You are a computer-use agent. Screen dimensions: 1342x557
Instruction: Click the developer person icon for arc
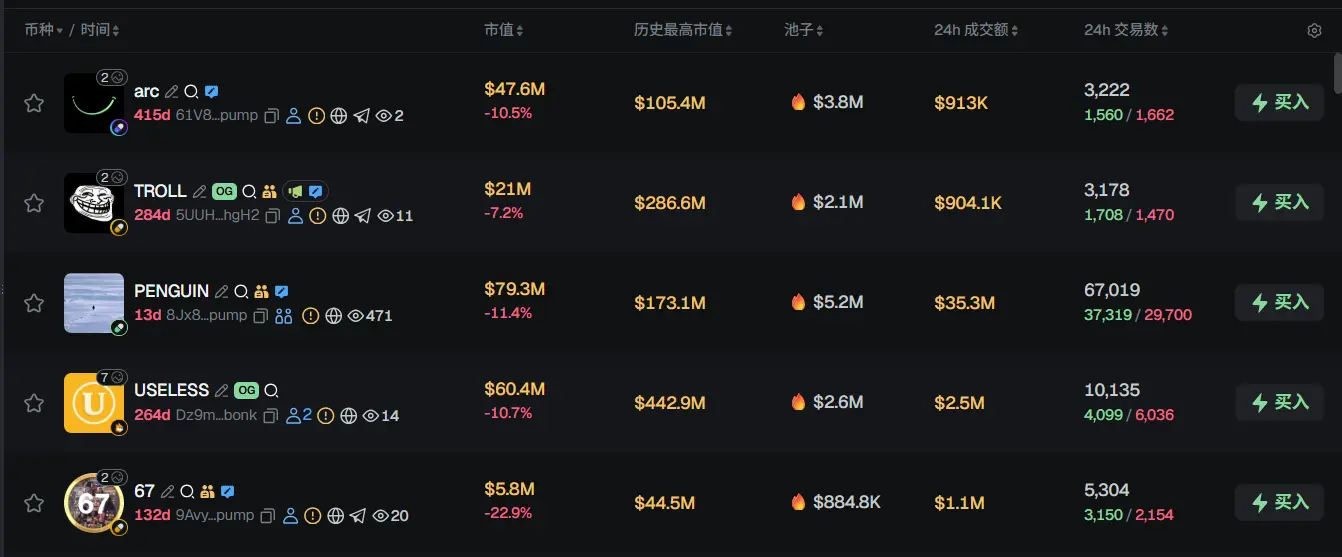294,116
